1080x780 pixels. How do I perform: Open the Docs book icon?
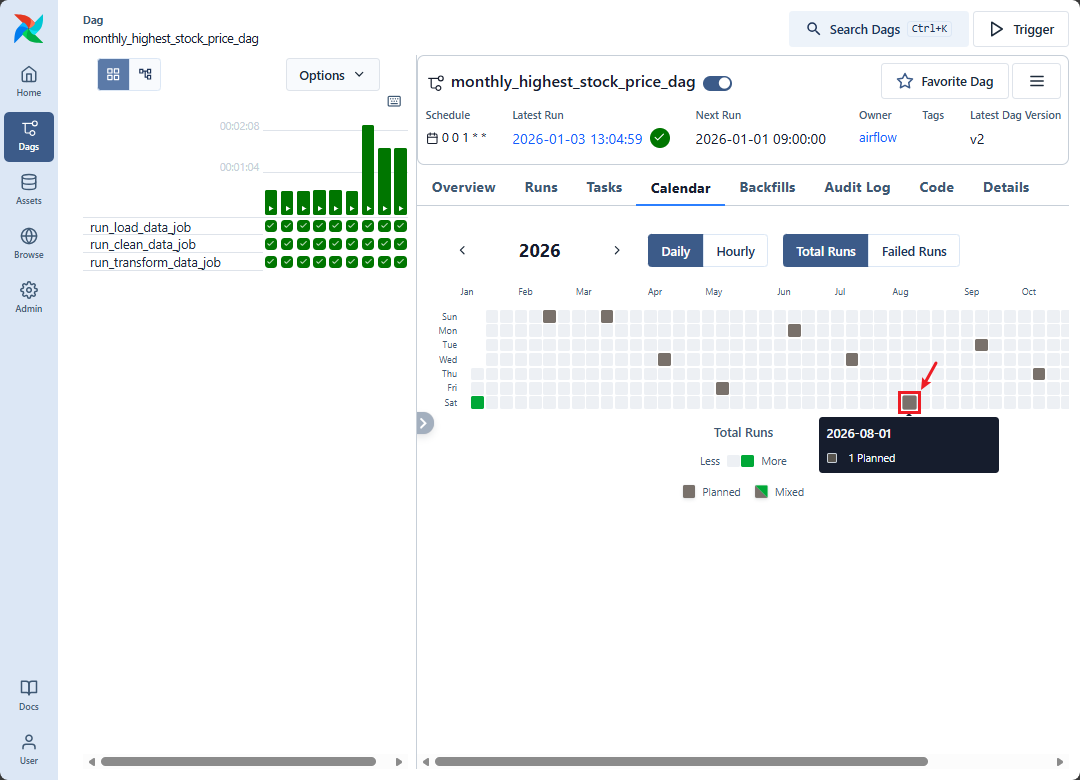29,695
